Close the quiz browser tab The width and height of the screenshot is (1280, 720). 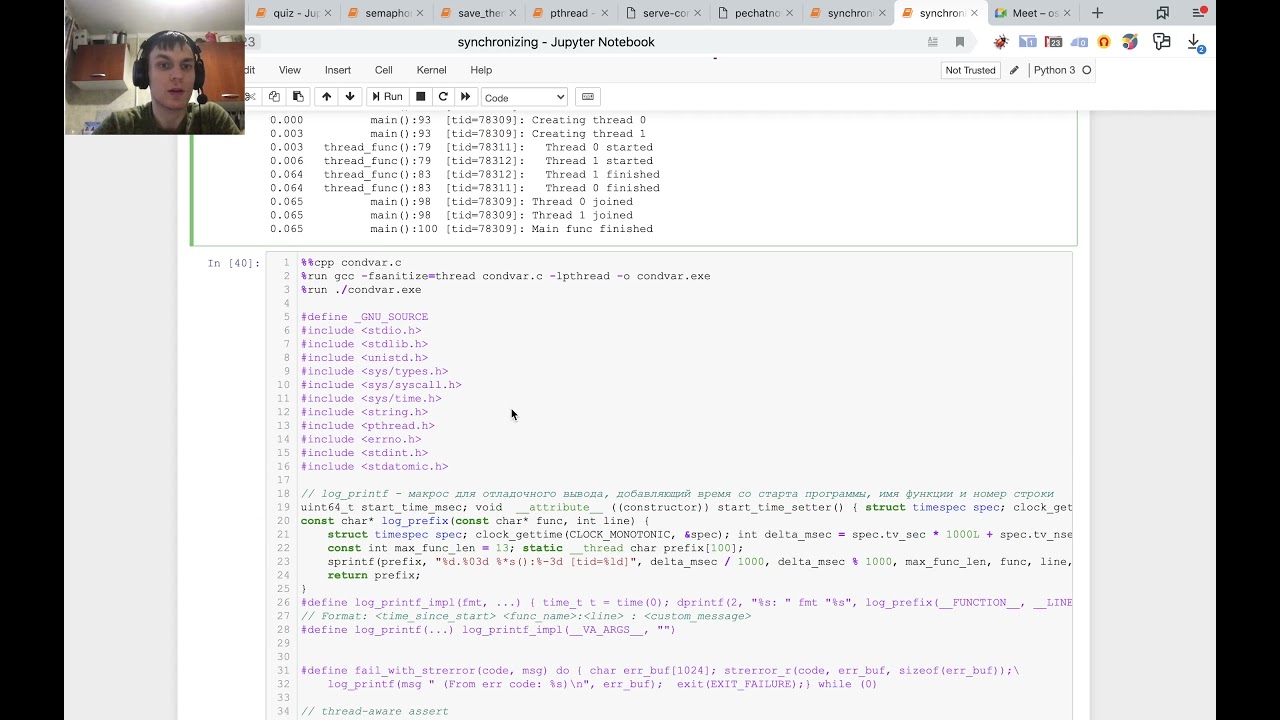coord(328,13)
